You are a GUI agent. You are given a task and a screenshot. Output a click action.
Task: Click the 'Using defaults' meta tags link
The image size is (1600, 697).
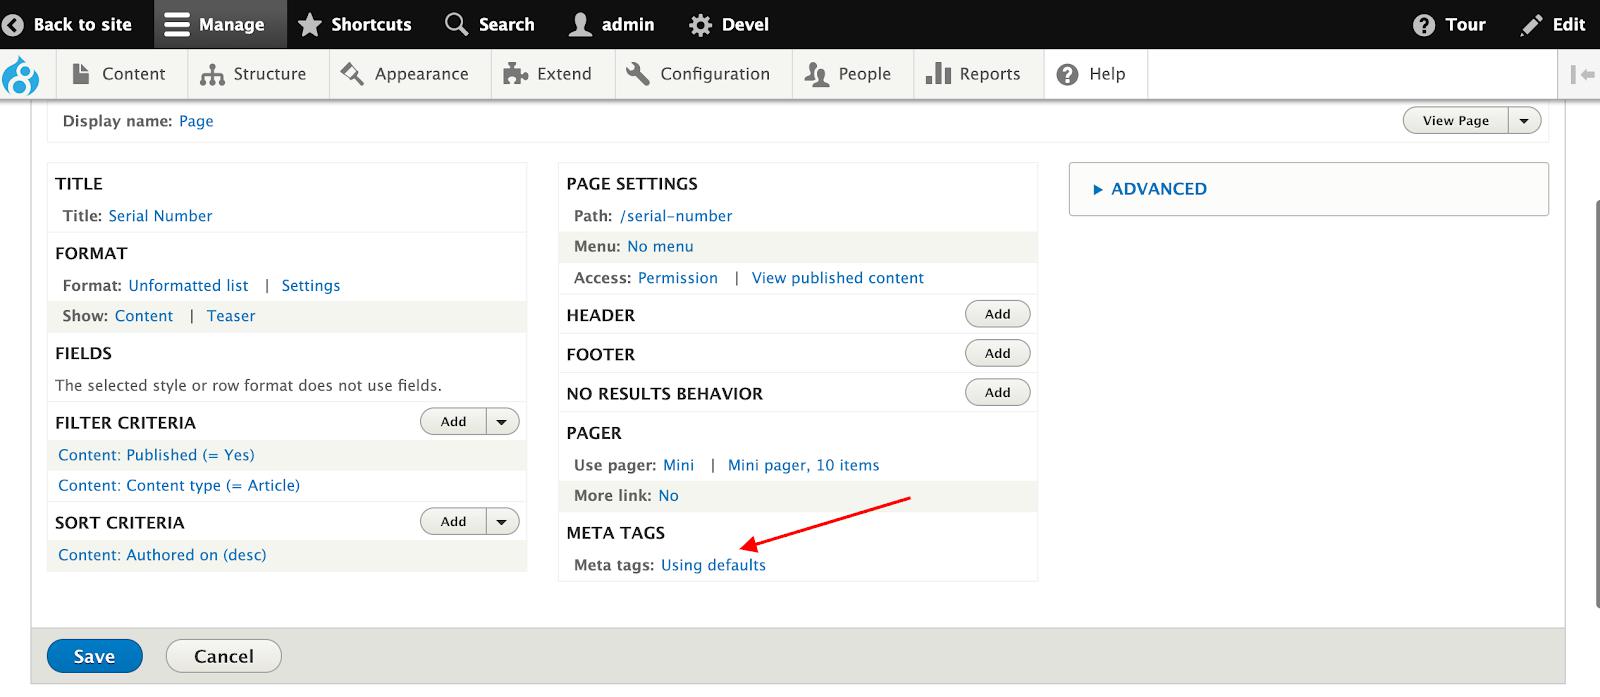pyautogui.click(x=713, y=565)
